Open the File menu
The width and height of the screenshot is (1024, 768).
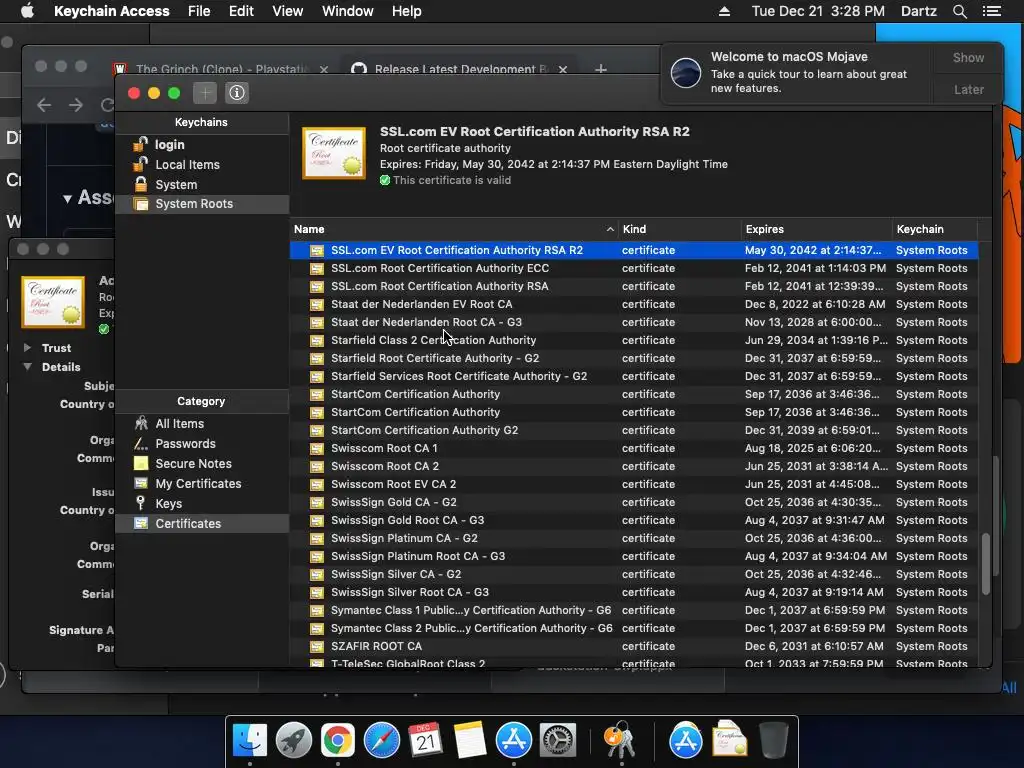coord(199,11)
